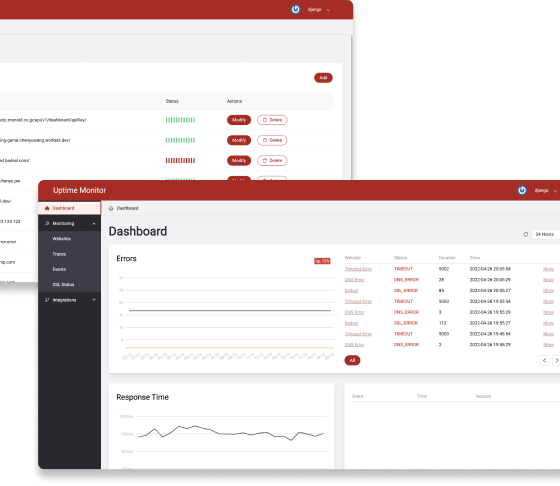The image size is (560, 486).
Task: Click the Add button in the back window
Action: pyautogui.click(x=323, y=78)
